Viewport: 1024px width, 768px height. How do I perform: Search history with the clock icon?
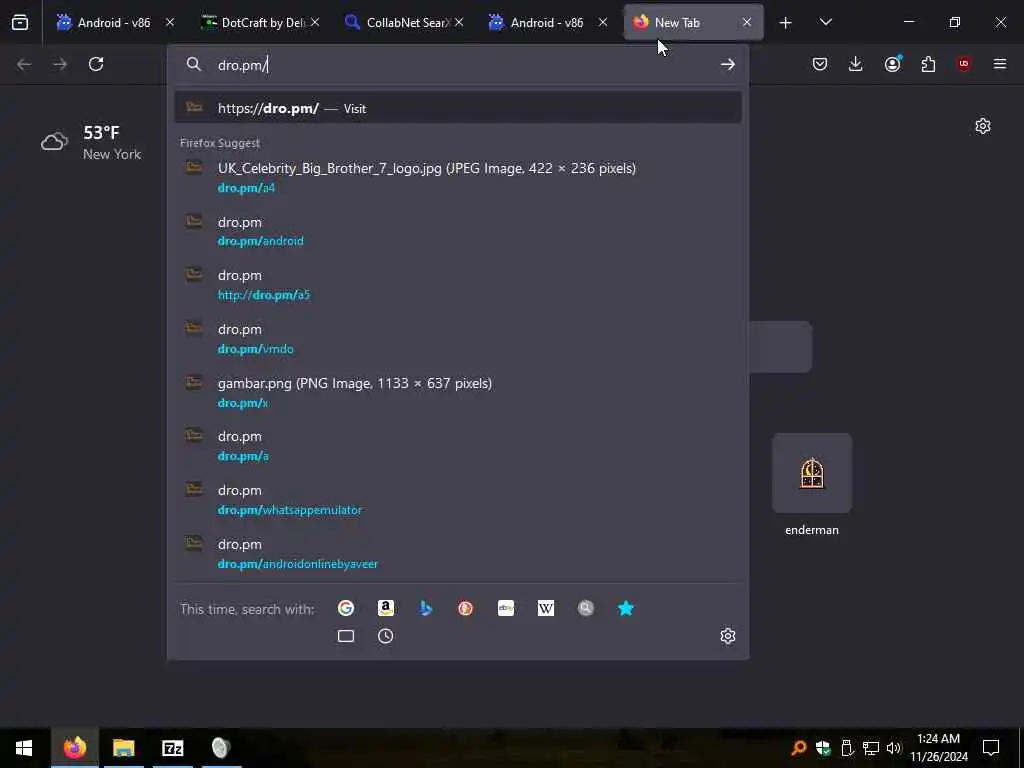(x=386, y=636)
